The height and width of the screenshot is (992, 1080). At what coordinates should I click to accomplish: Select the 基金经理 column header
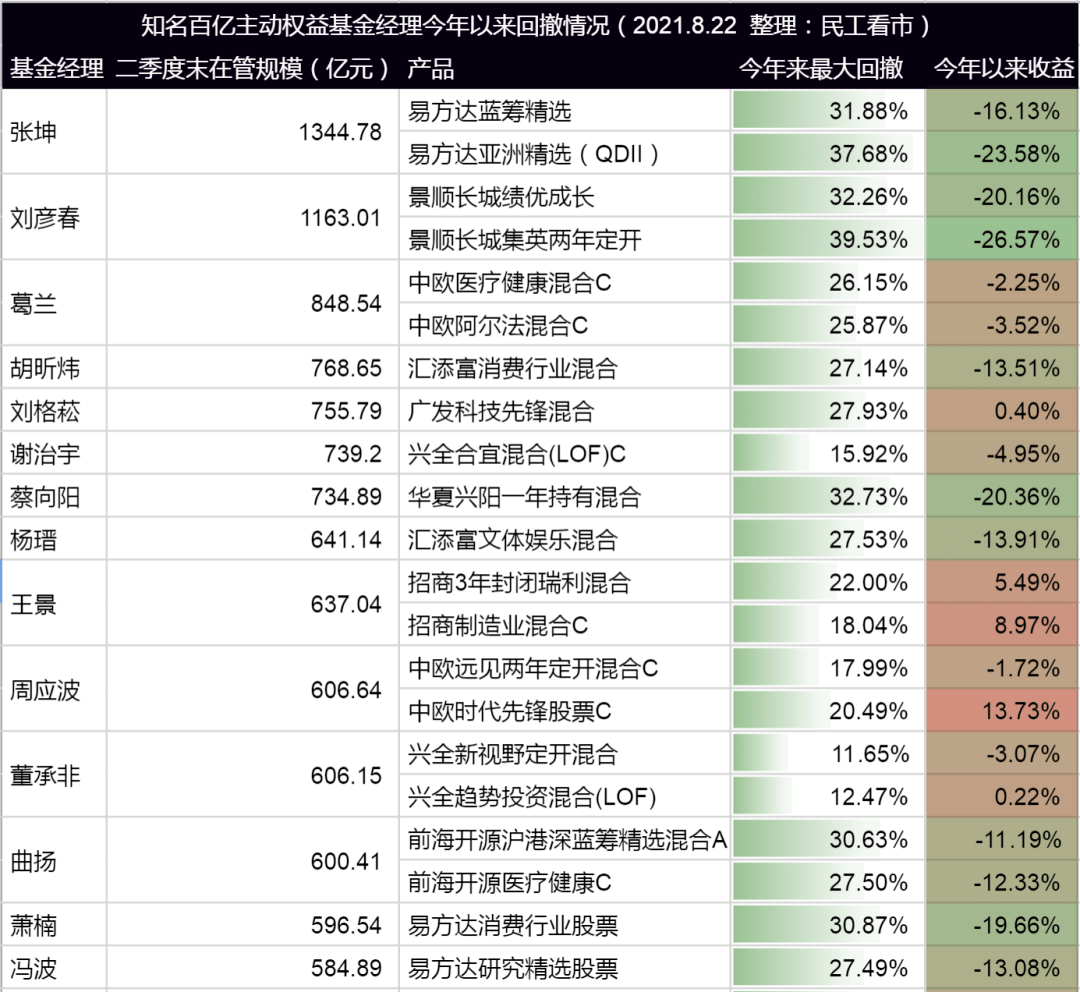tap(56, 68)
